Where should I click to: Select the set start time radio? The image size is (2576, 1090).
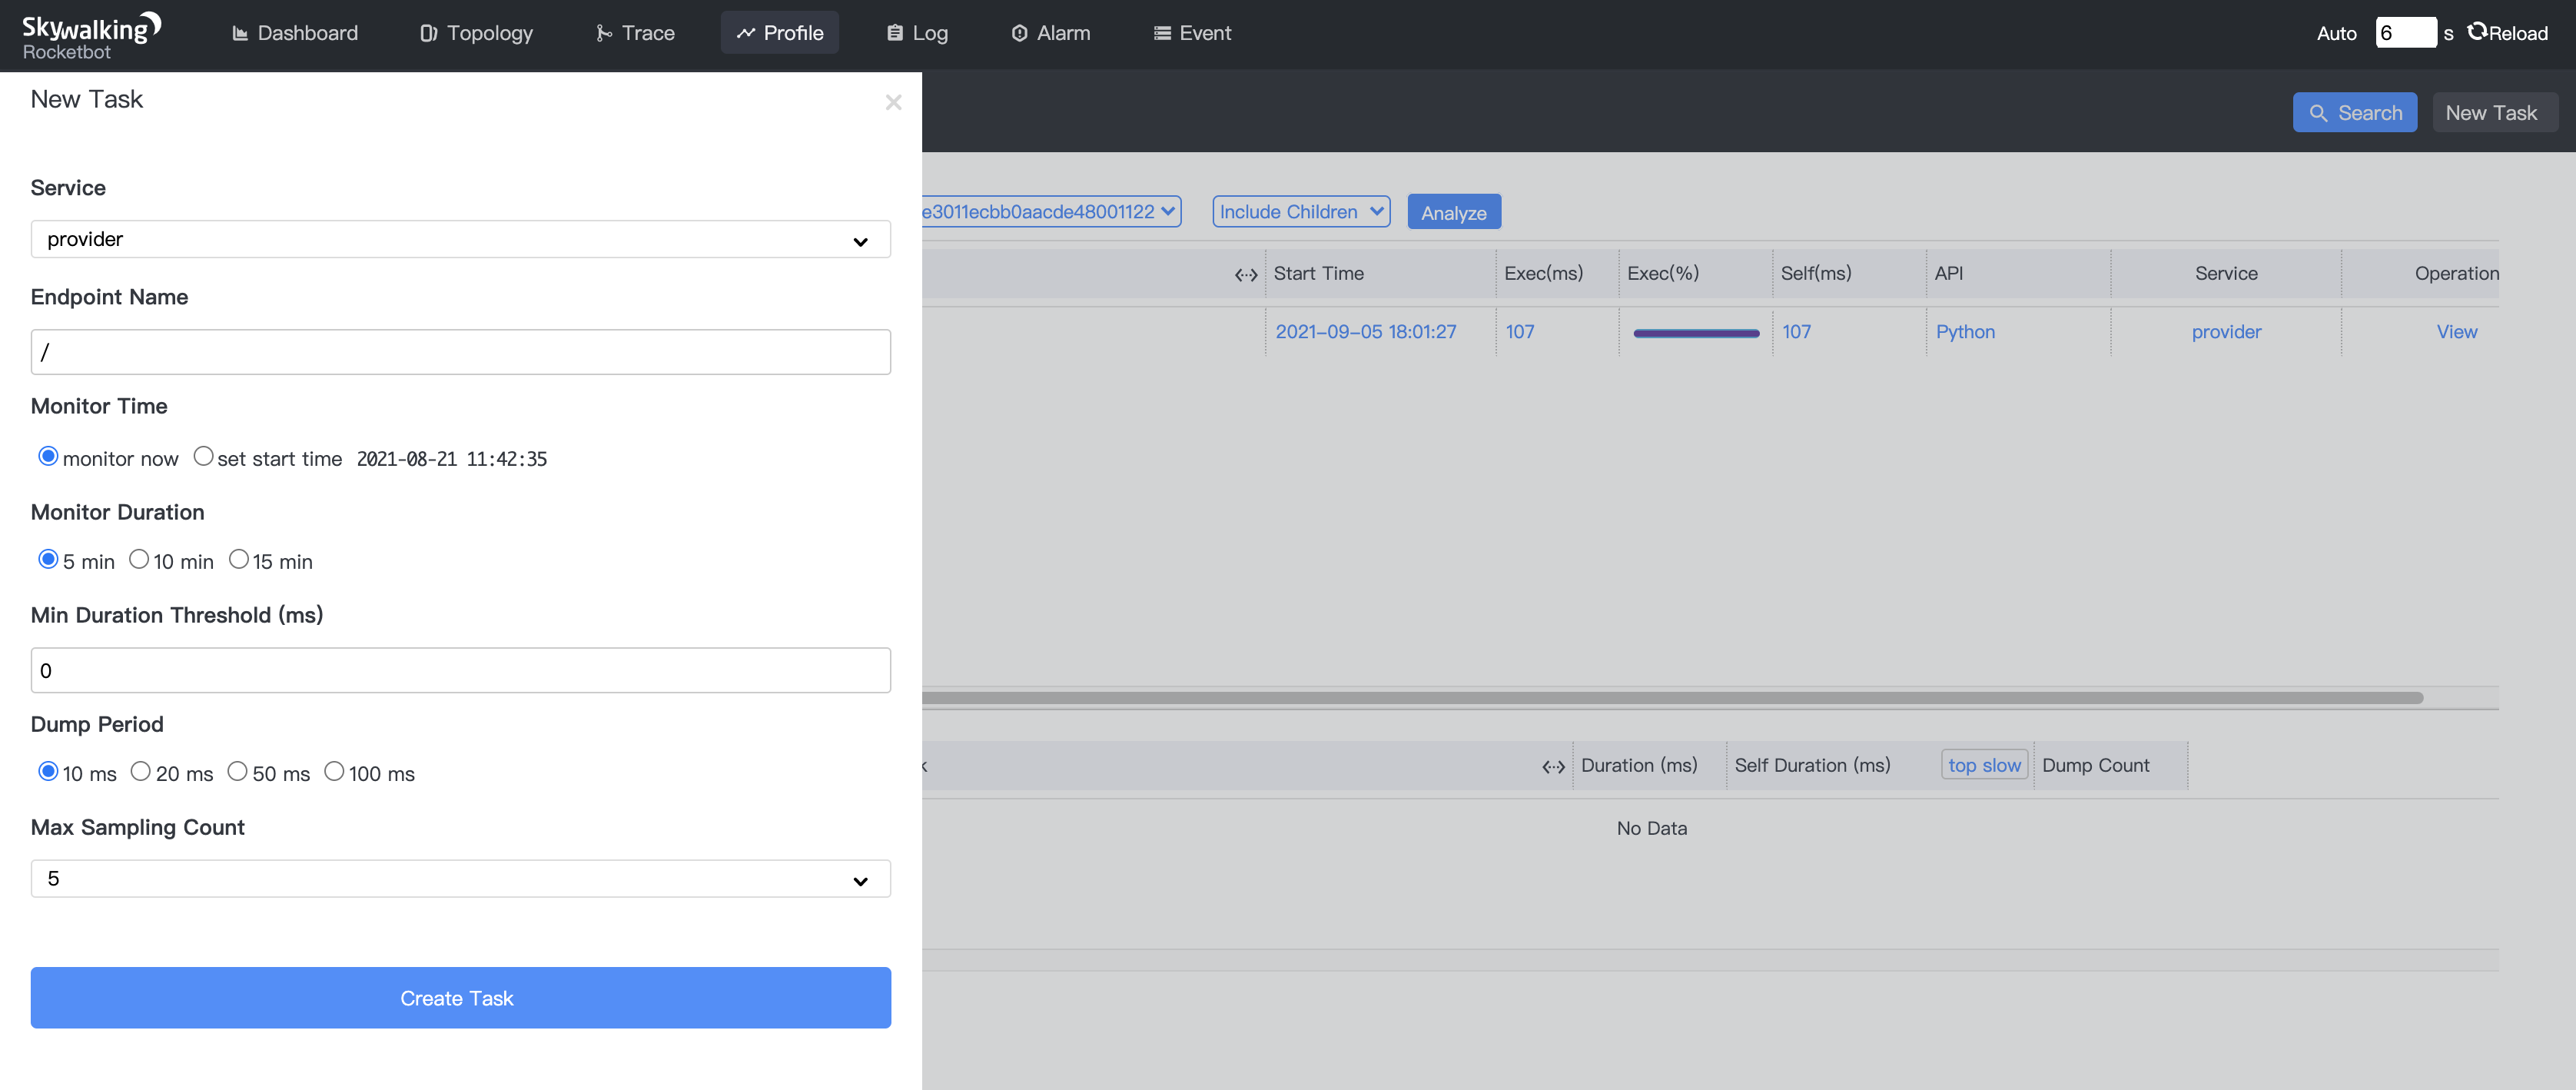203,456
